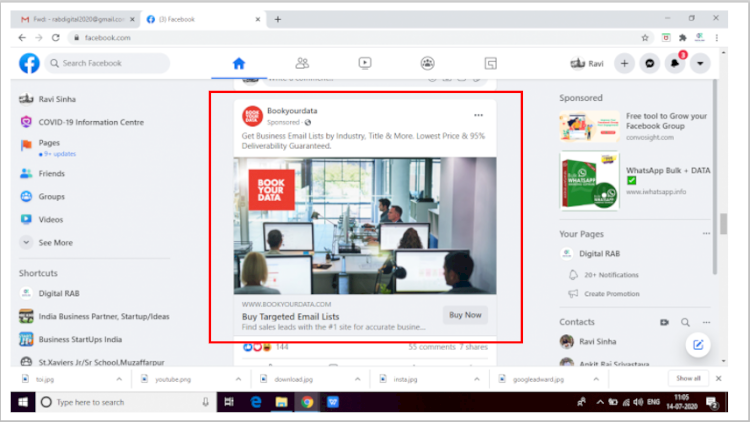Open the Bookyourdata ad image
The image size is (750, 422).
pos(365,225)
